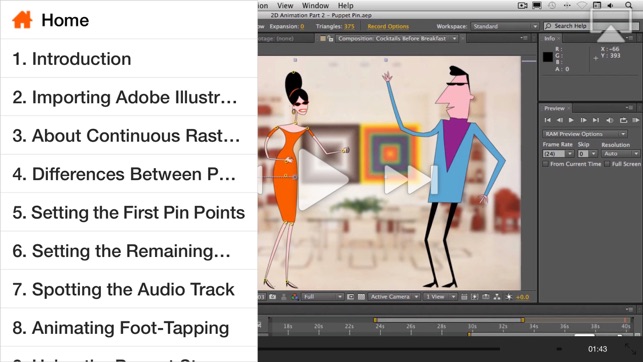The width and height of the screenshot is (643, 362).
Task: Open the Preview panel options menu
Action: [x=629, y=108]
